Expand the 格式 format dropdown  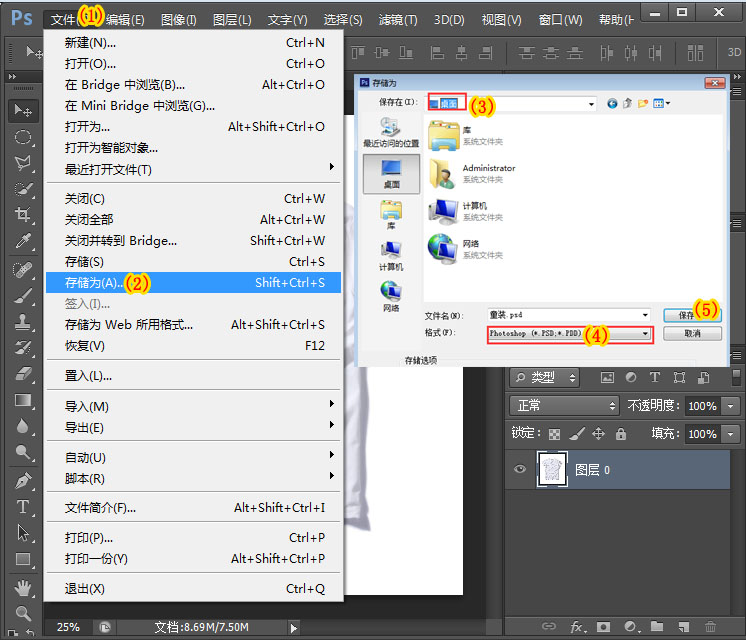(x=645, y=334)
